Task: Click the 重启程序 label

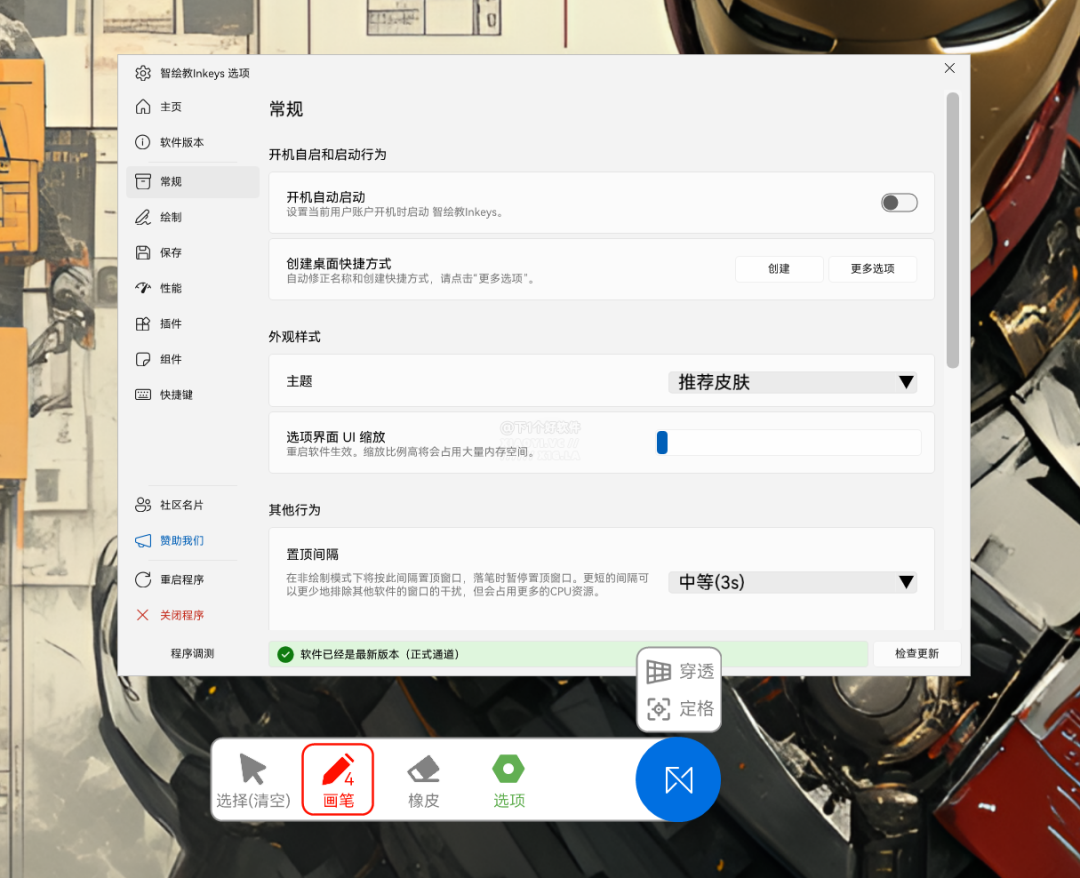Action: click(182, 579)
